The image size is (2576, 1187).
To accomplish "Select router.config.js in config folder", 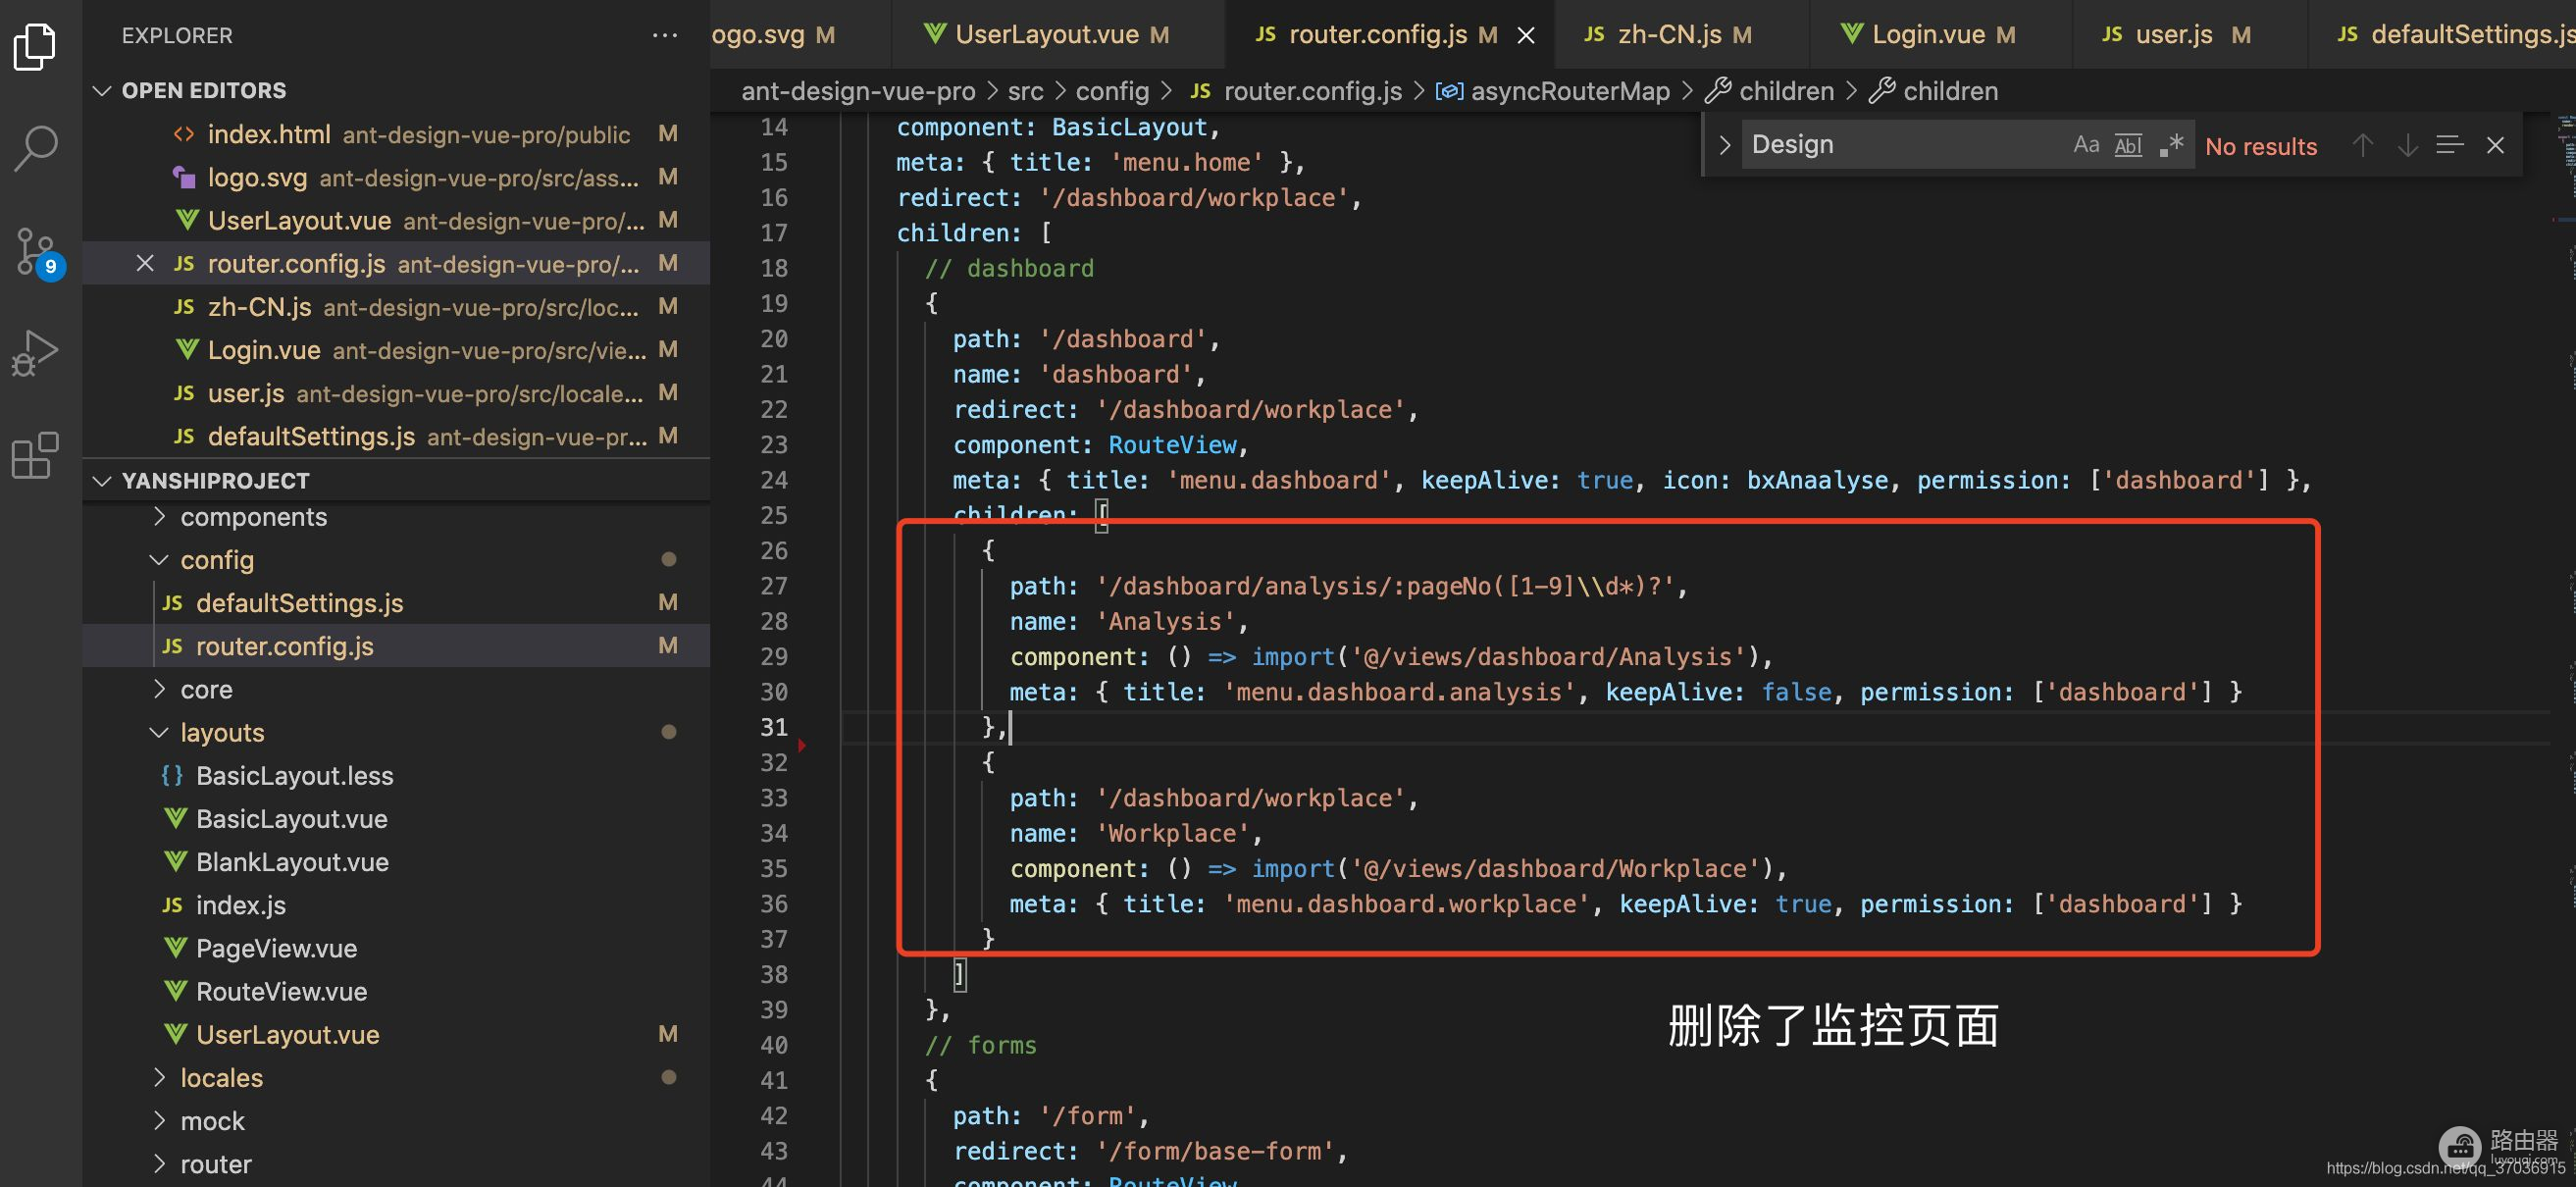I will 396,645.
